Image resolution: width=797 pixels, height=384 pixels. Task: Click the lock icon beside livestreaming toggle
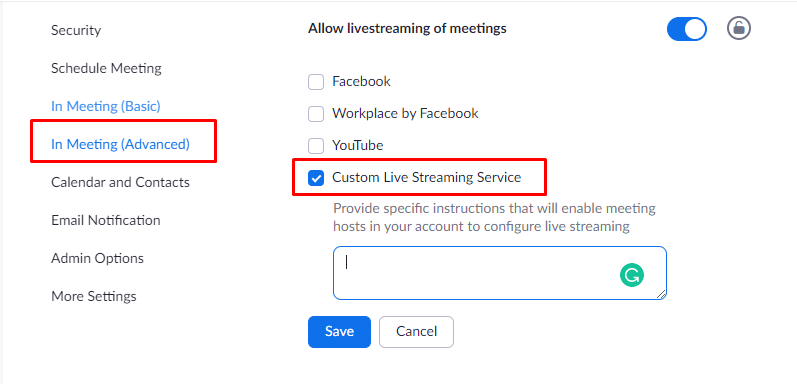tap(739, 28)
